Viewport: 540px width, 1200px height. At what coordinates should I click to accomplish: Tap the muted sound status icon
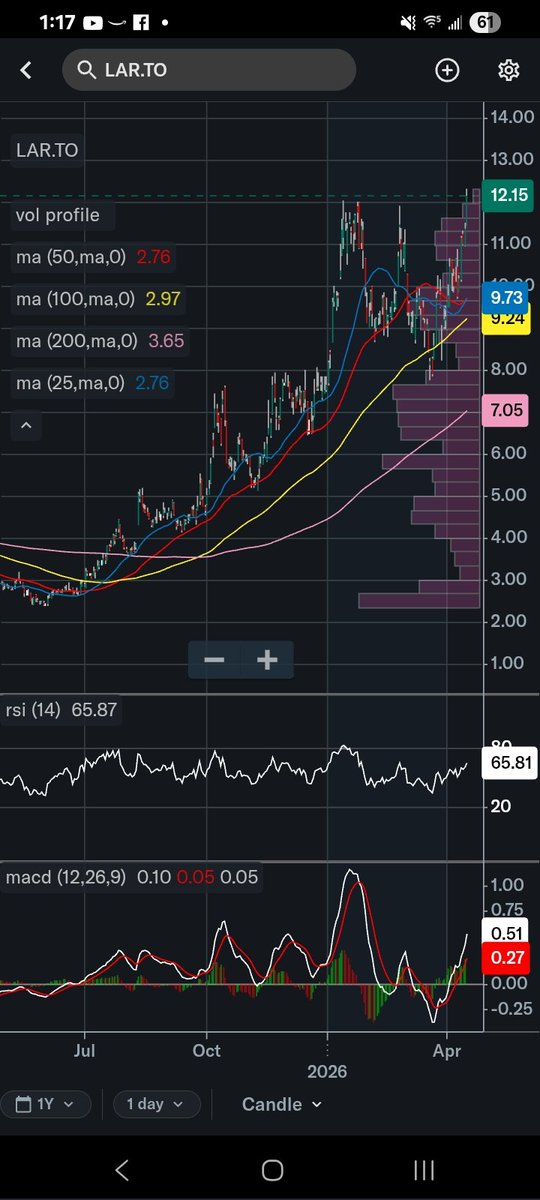coord(407,21)
